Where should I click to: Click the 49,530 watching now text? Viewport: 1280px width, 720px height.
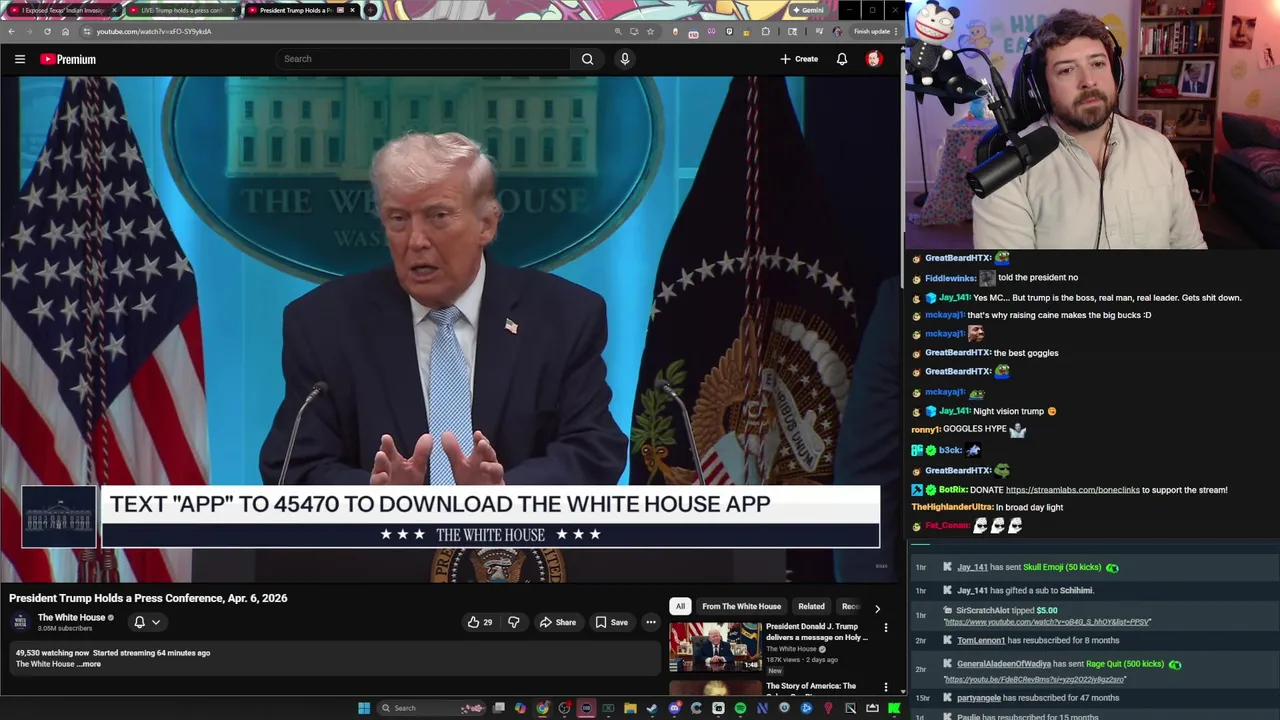point(51,653)
